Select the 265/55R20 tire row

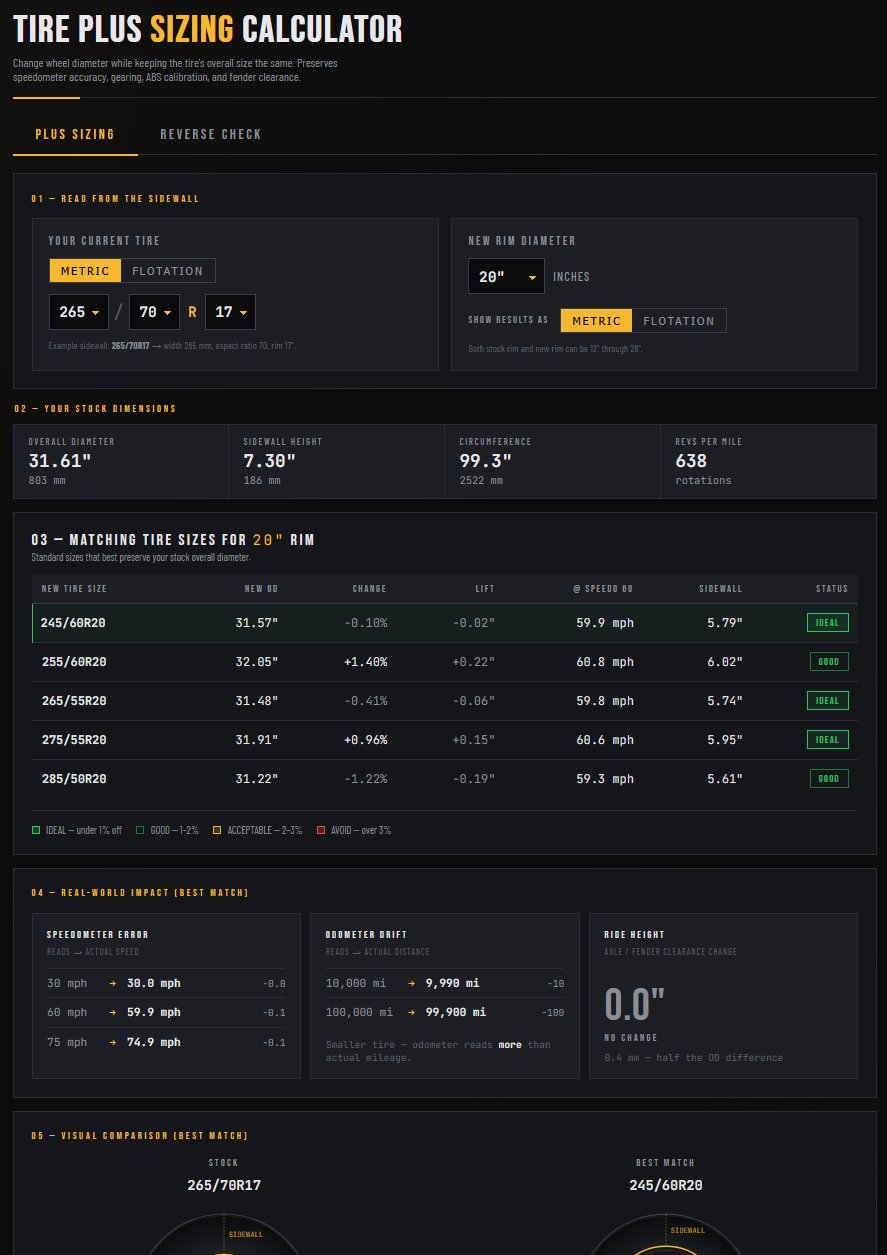tap(445, 701)
